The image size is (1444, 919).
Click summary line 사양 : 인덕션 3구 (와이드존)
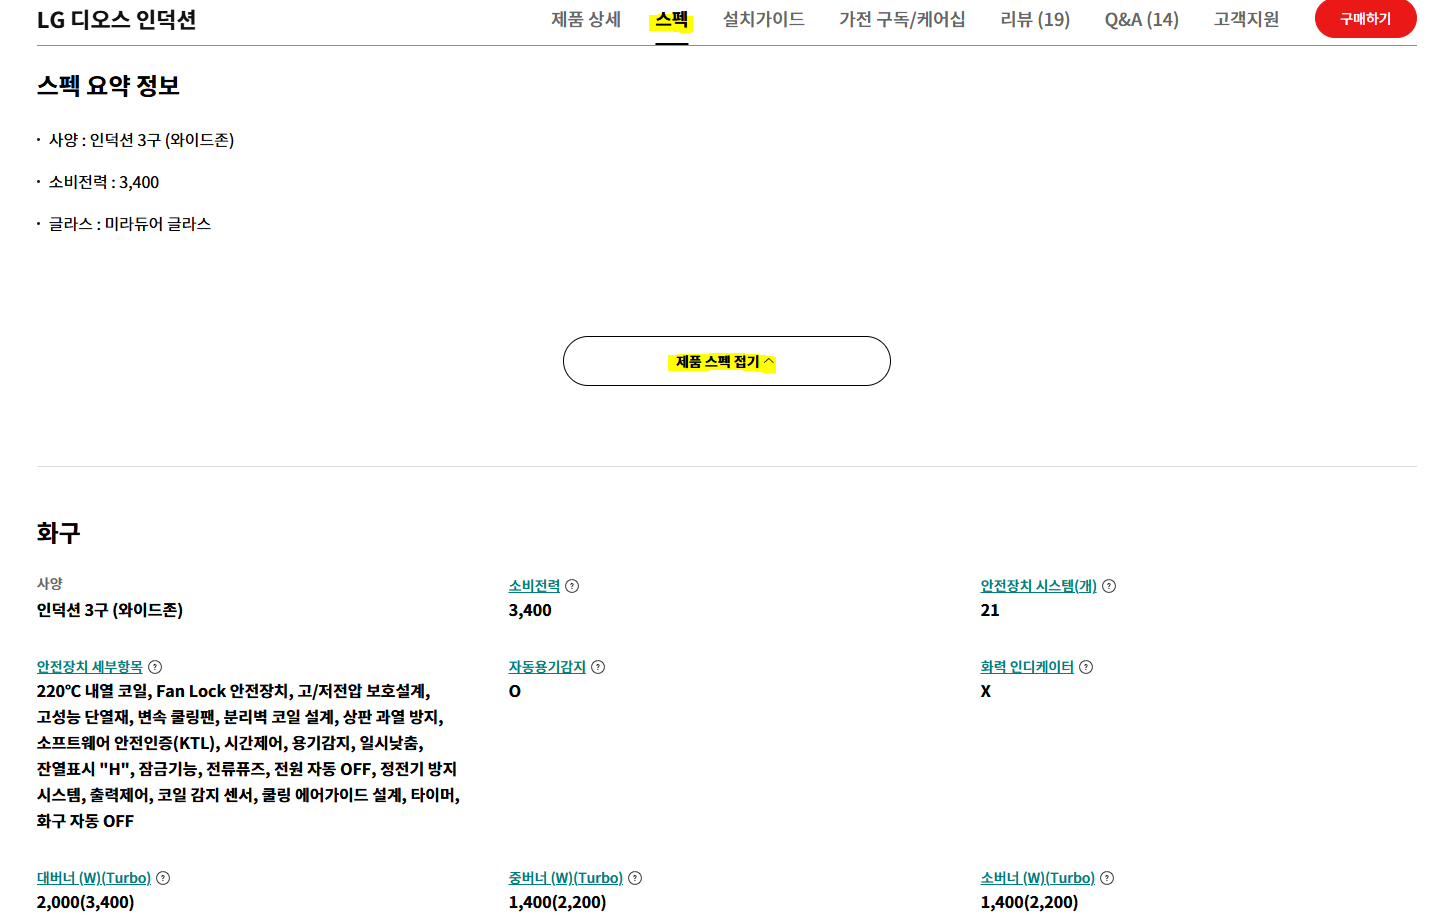pyautogui.click(x=141, y=140)
